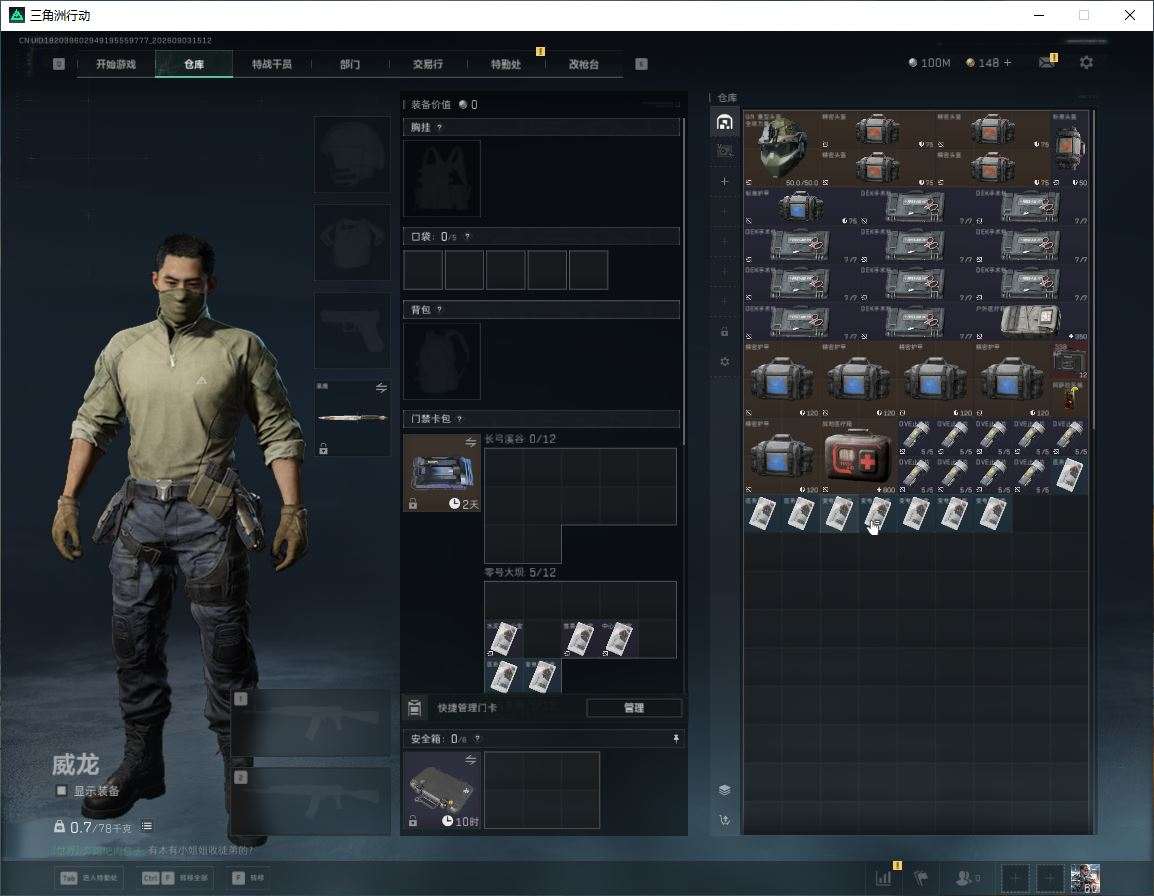This screenshot has height=896, width=1154.
Task: Click the 管理 keycard manage button
Action: pyautogui.click(x=634, y=708)
